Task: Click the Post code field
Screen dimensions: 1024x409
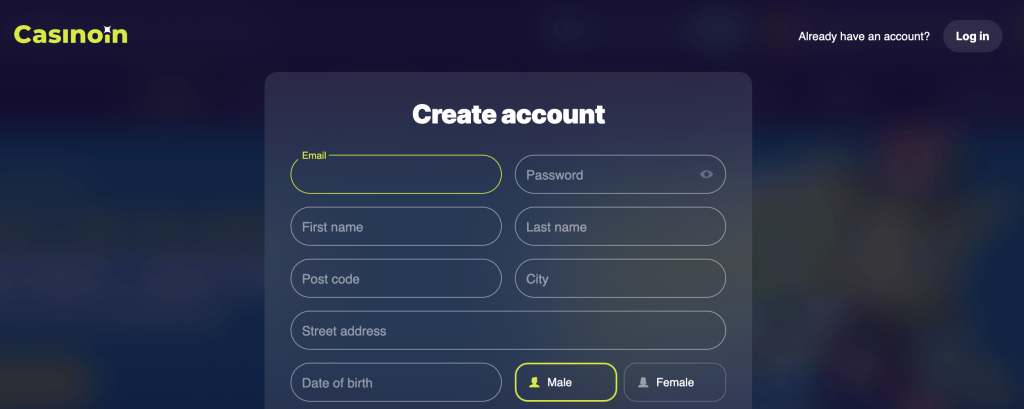Action: point(396,278)
